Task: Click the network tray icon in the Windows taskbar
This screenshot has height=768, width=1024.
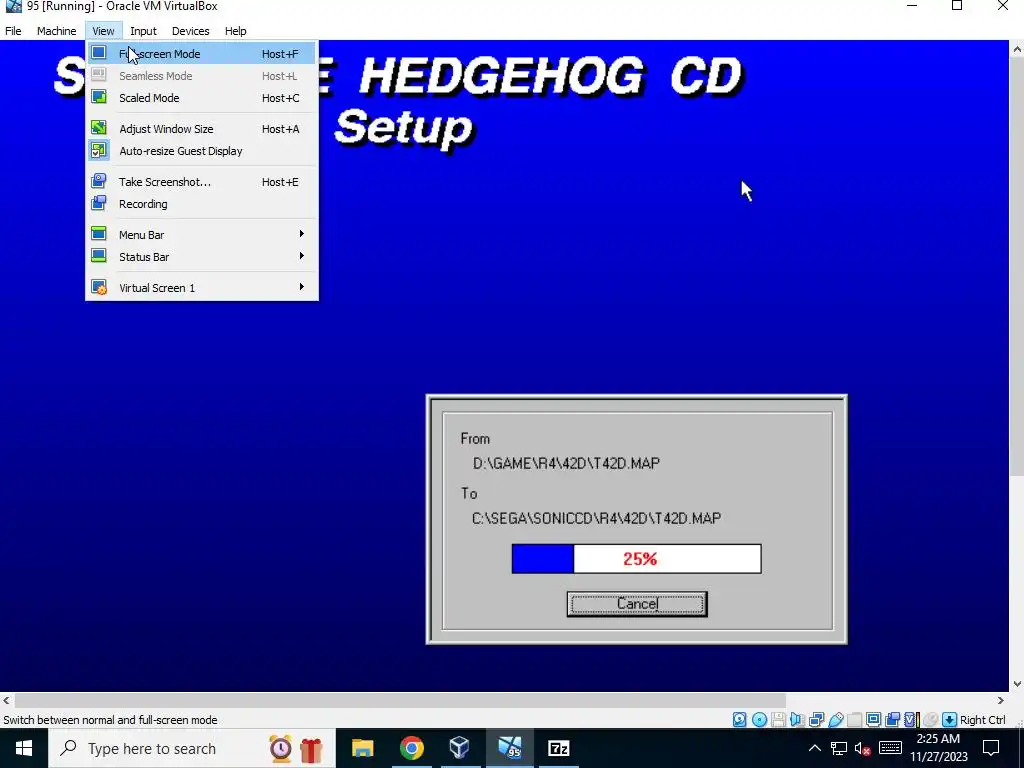Action: click(839, 748)
